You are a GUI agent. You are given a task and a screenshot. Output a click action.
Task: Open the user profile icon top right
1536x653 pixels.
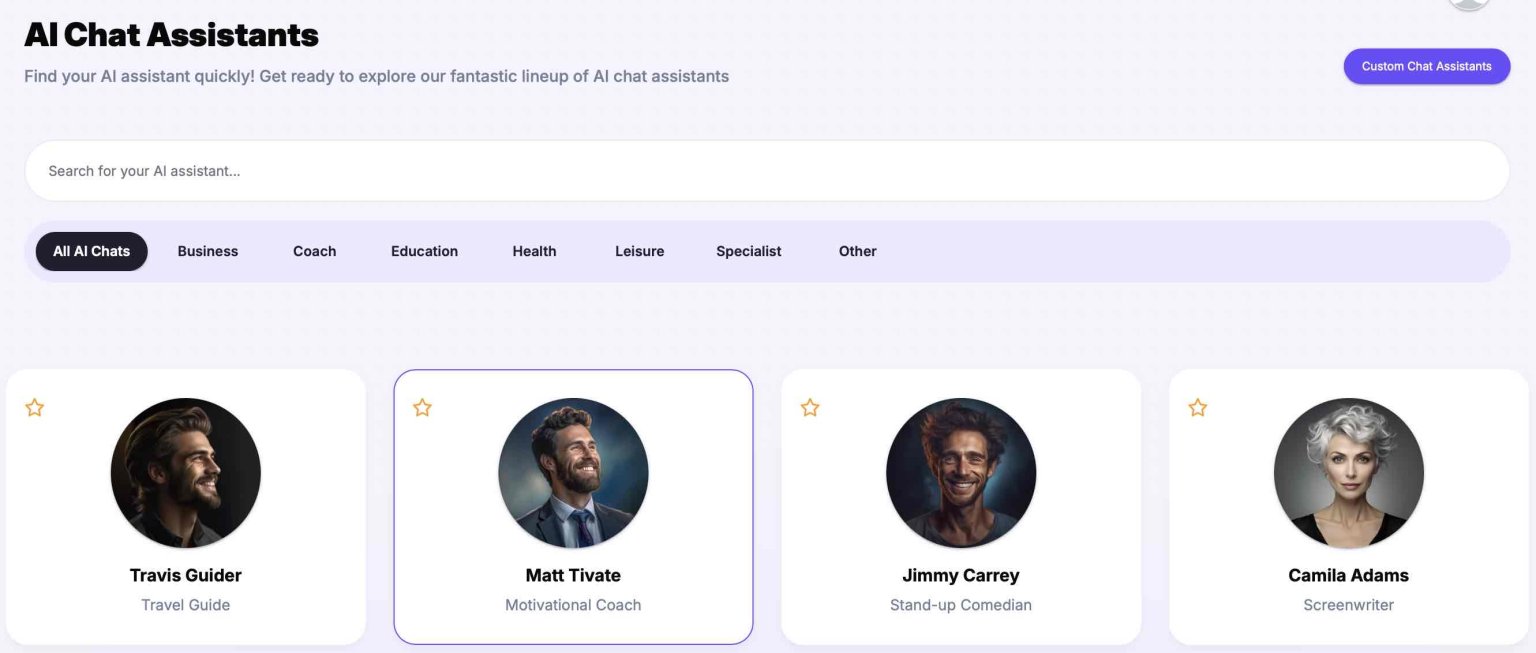[1467, 5]
